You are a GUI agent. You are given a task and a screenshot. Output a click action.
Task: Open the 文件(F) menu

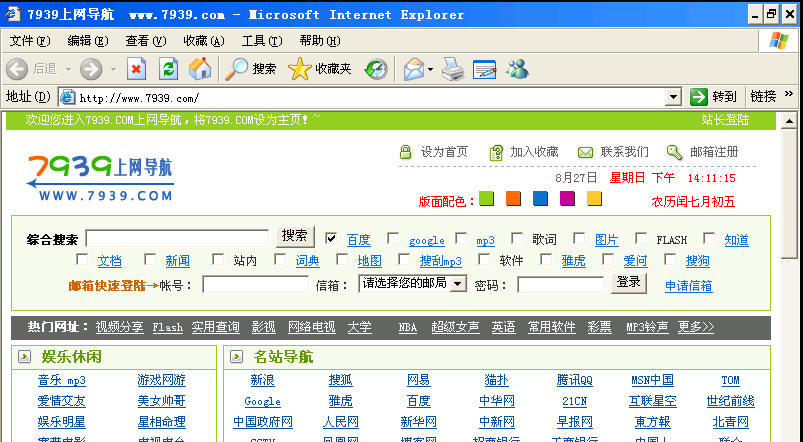coord(30,41)
